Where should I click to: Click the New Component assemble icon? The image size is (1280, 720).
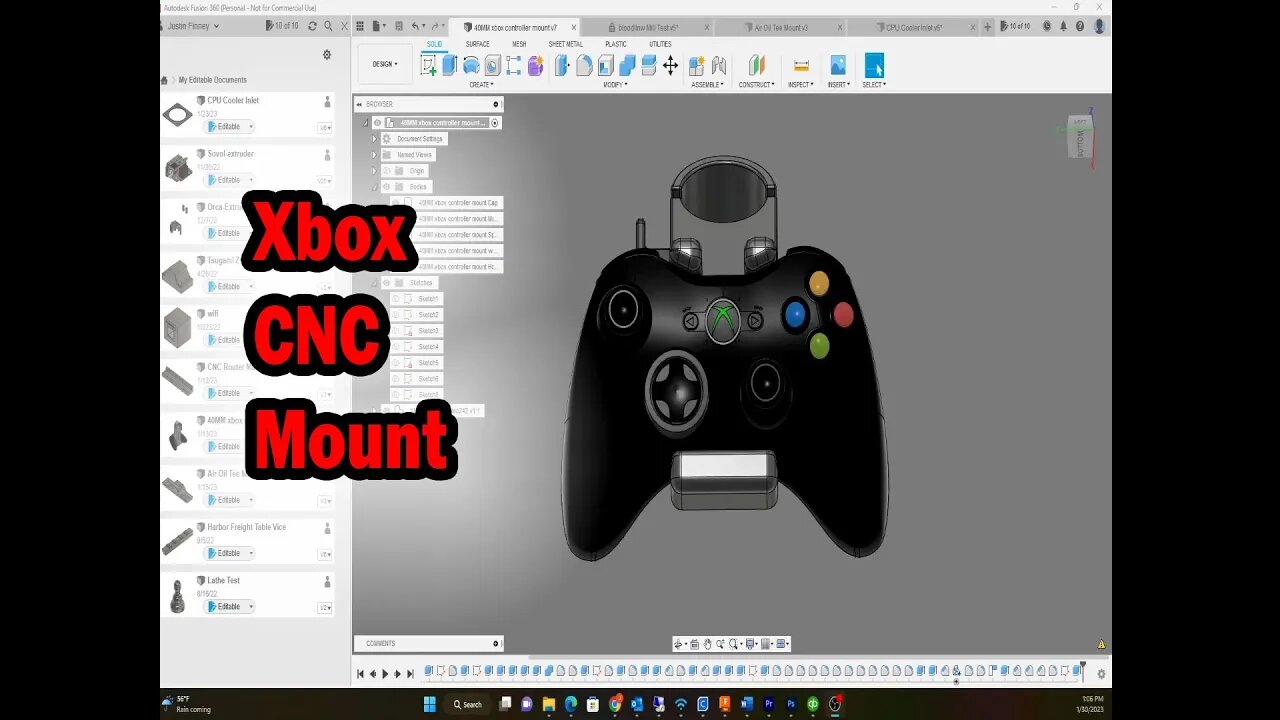coord(697,66)
